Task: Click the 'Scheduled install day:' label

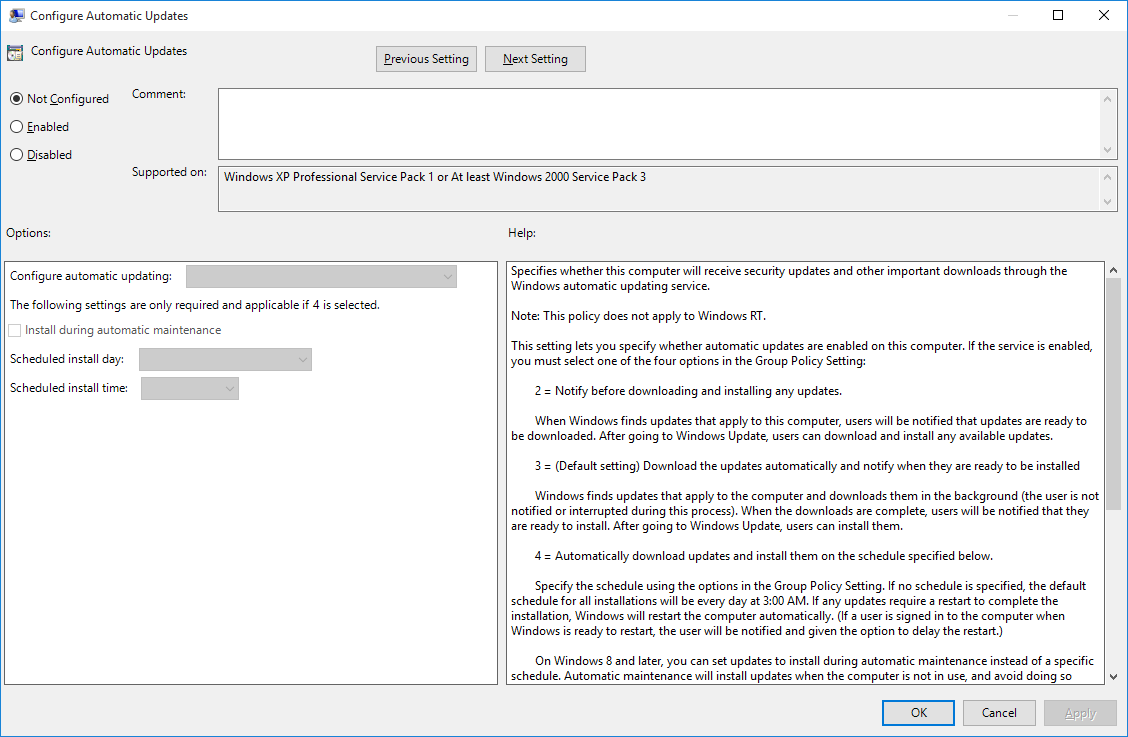Action: click(67, 359)
